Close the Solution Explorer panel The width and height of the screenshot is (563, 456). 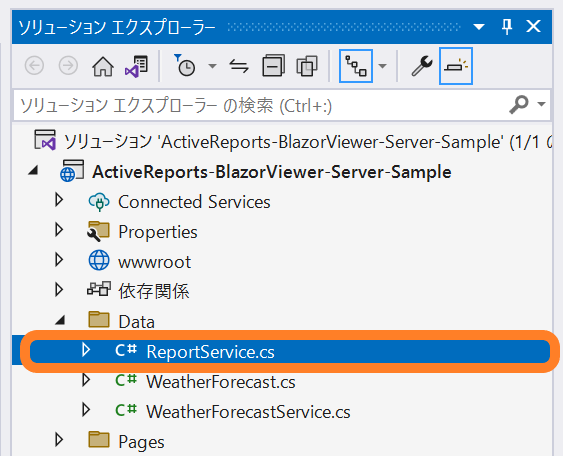[x=534, y=27]
